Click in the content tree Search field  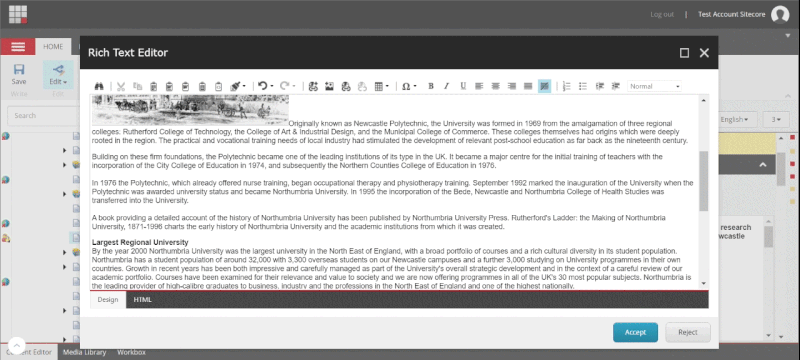(43, 116)
